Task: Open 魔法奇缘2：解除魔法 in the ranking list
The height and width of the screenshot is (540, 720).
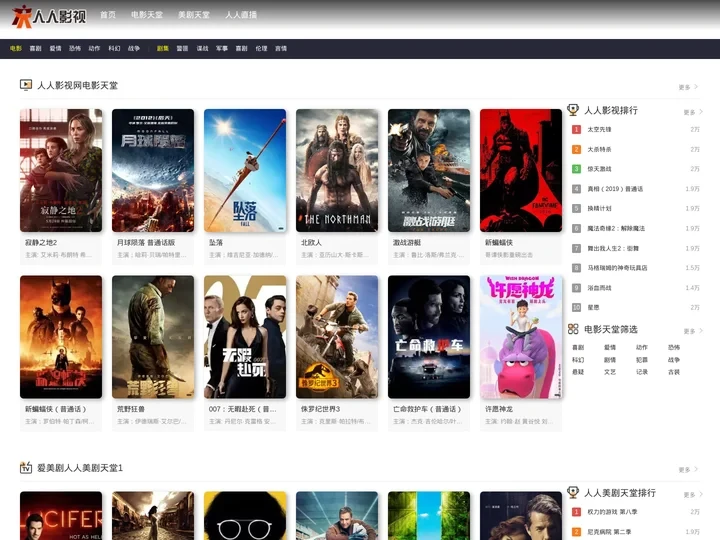Action: 616,228
